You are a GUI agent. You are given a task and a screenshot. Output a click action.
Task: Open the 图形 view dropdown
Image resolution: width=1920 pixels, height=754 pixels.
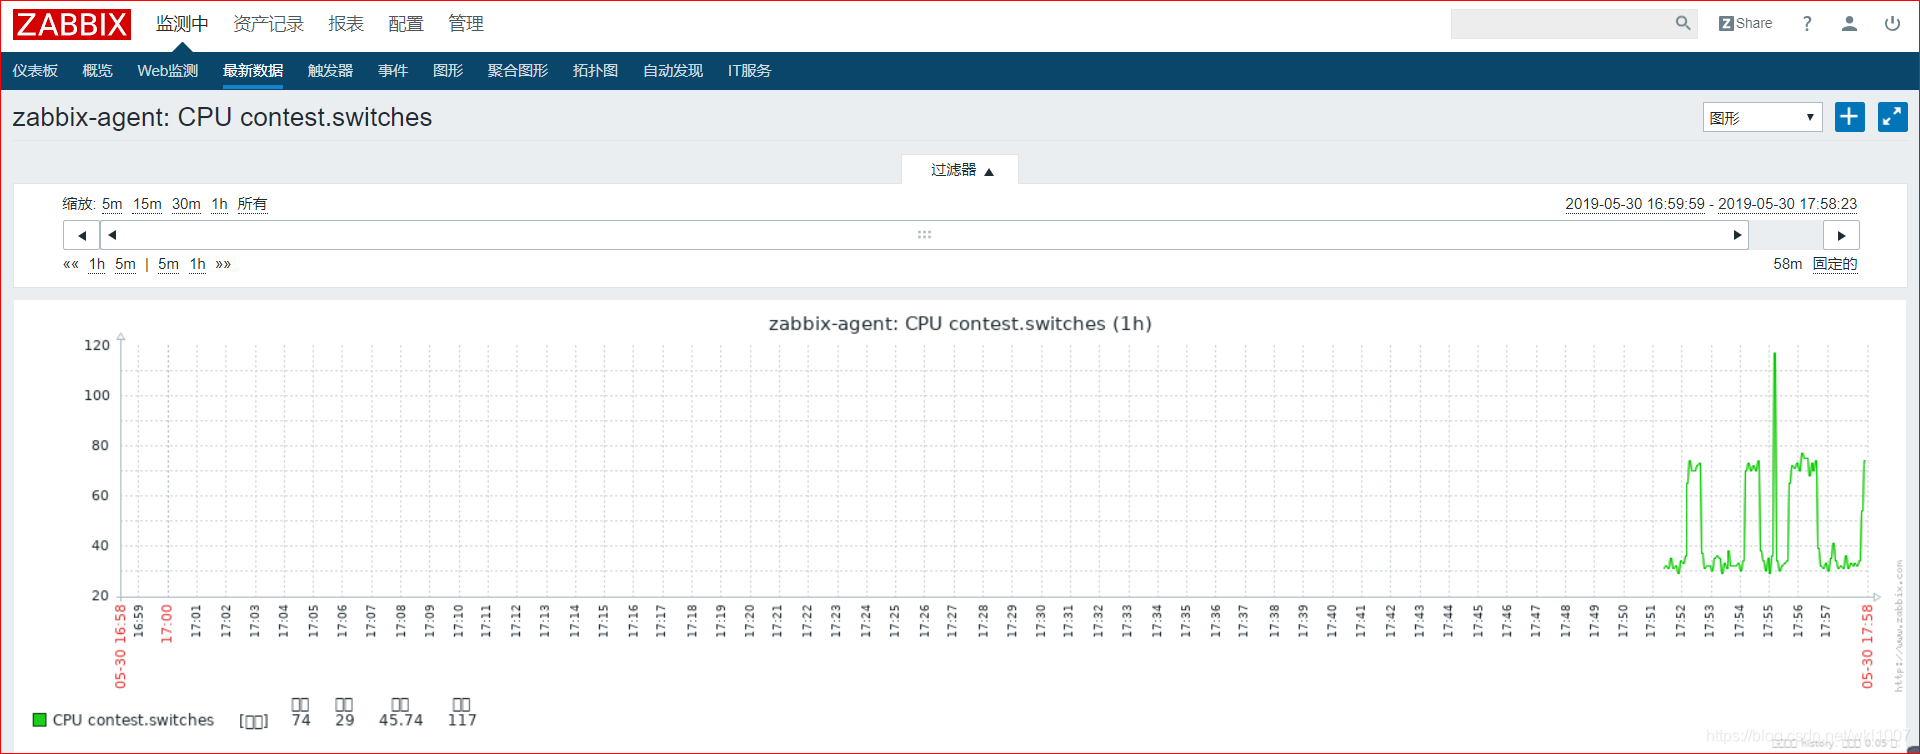coord(1762,117)
